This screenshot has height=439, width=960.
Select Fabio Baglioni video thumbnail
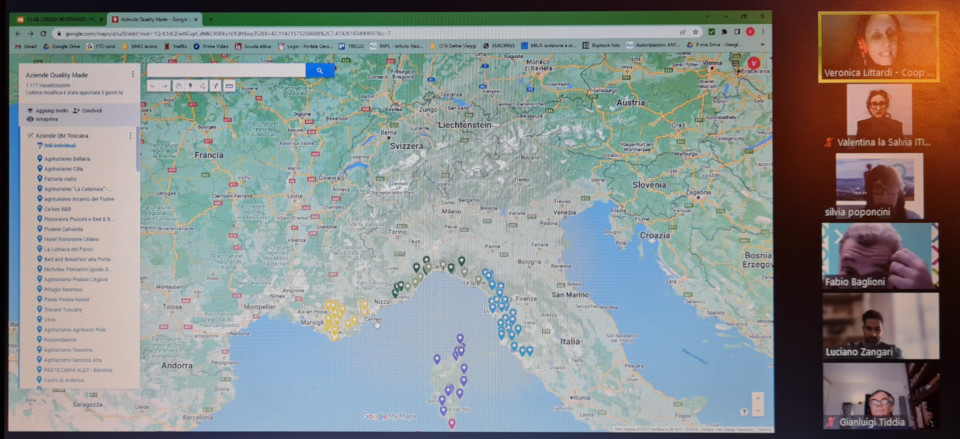[880, 256]
